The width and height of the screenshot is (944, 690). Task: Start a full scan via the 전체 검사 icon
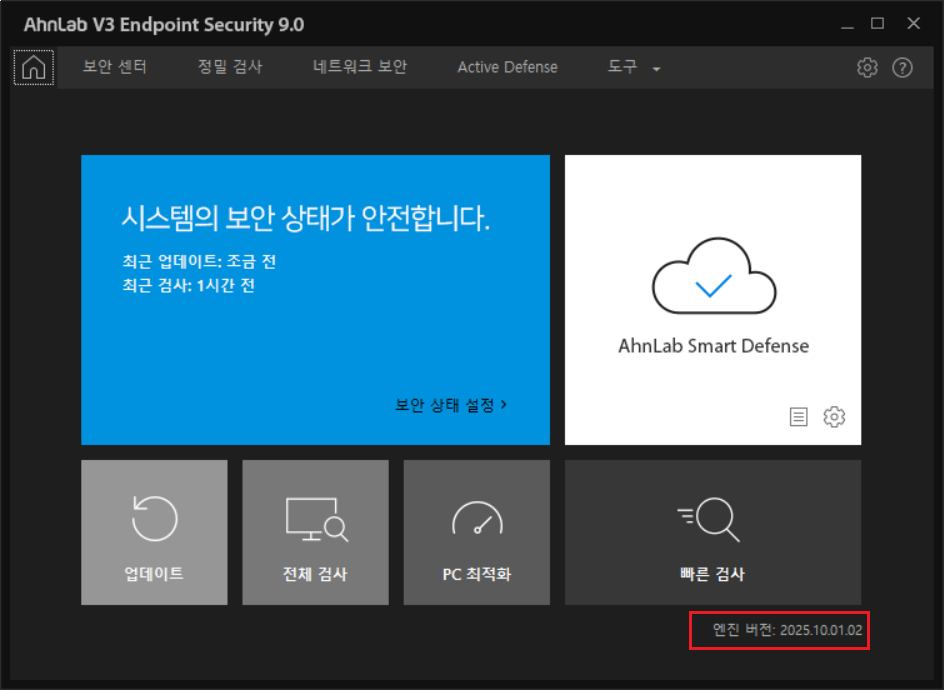[315, 519]
